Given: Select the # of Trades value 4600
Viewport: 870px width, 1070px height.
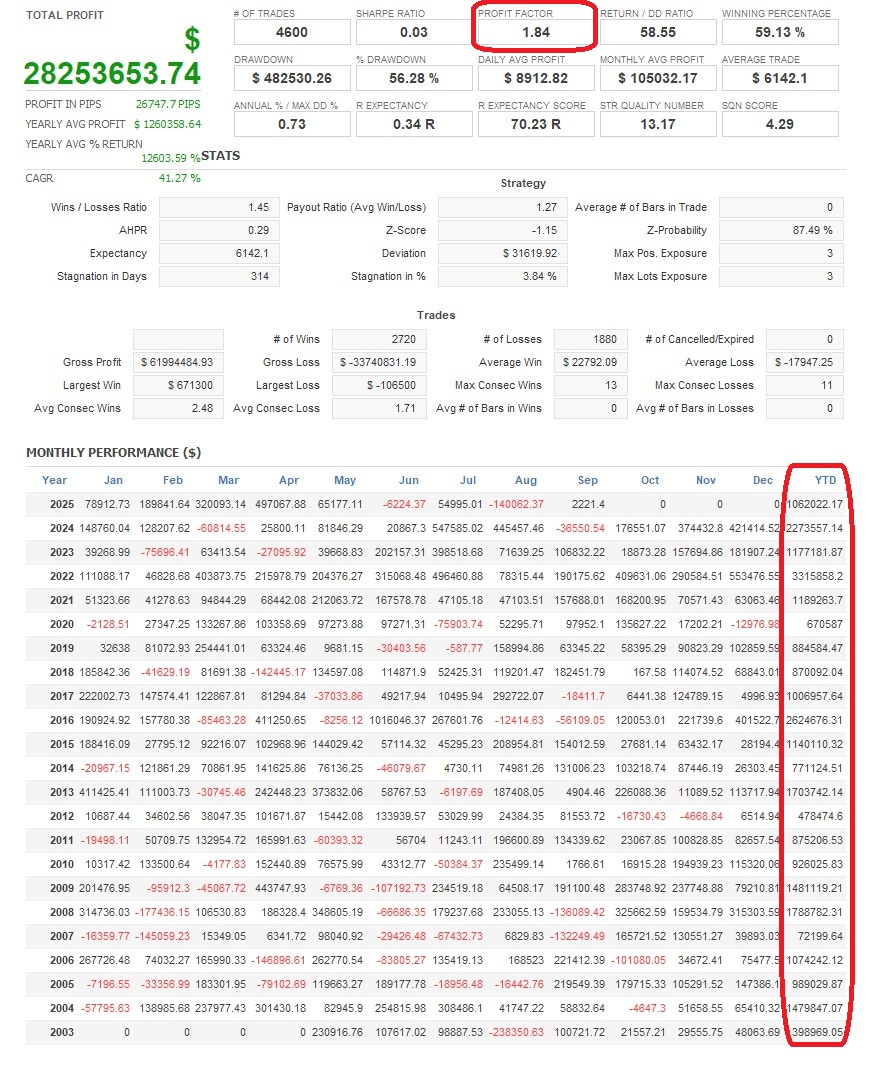Looking at the screenshot, I should tap(292, 32).
